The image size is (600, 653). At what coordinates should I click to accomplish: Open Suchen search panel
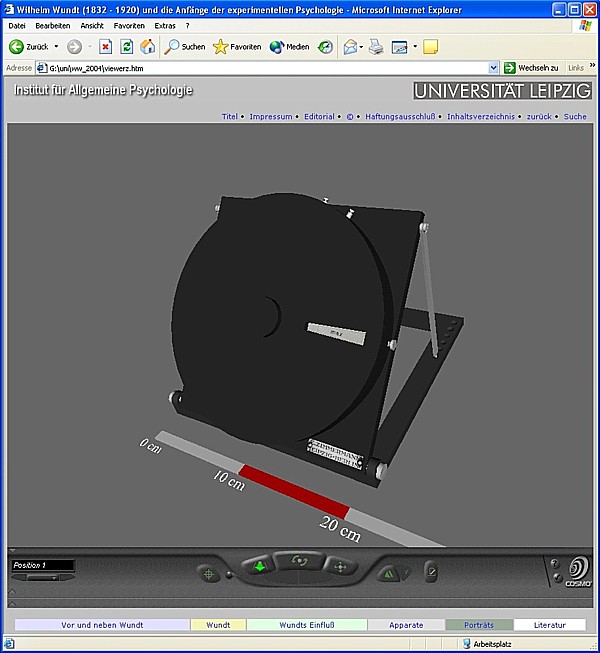tap(184, 47)
